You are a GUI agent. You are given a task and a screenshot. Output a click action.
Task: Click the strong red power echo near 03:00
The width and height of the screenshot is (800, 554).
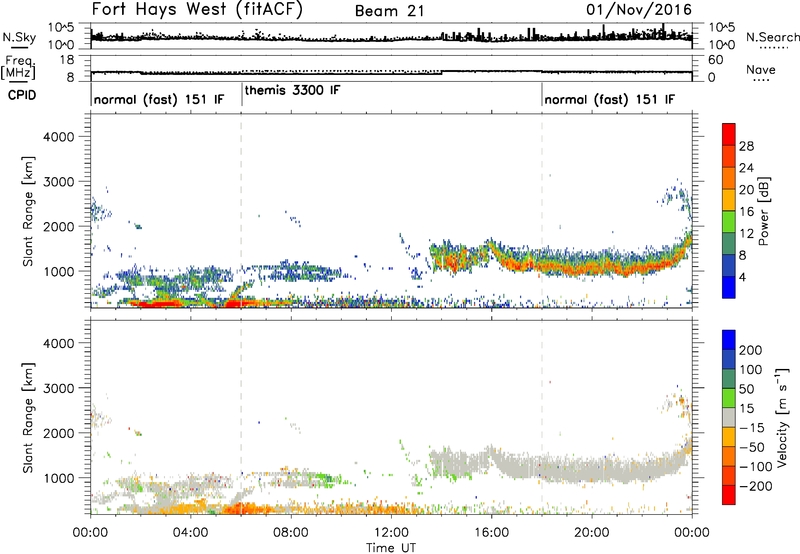pyautogui.click(x=158, y=304)
